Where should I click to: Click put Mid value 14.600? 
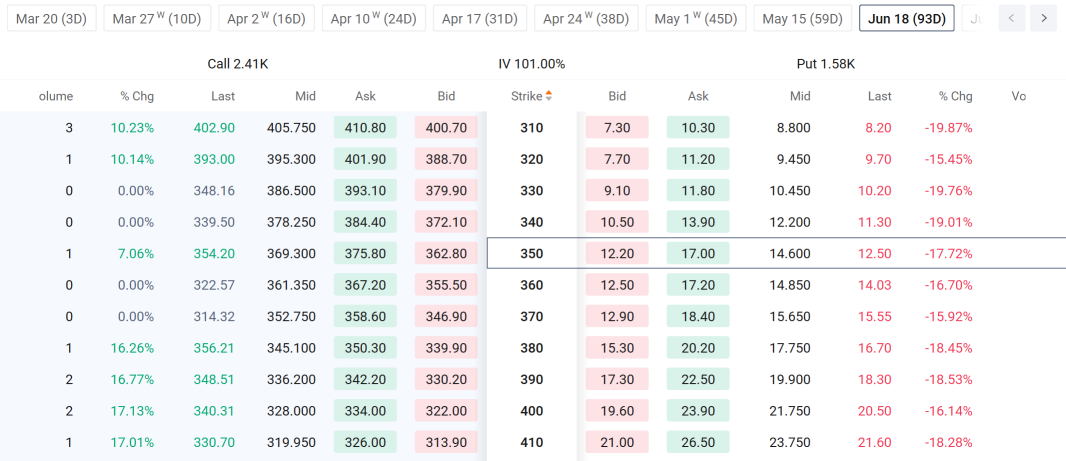792,254
